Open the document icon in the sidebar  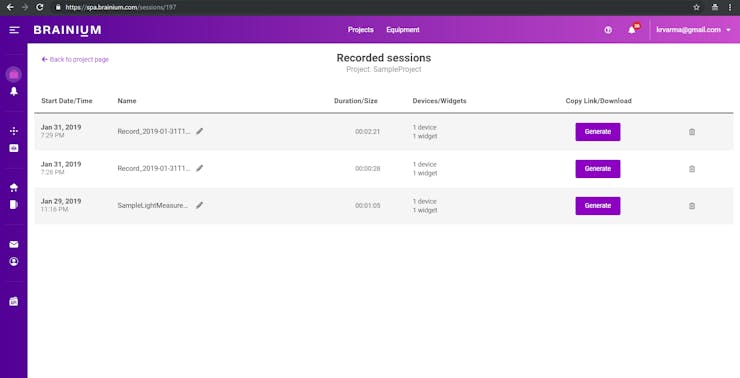point(14,205)
